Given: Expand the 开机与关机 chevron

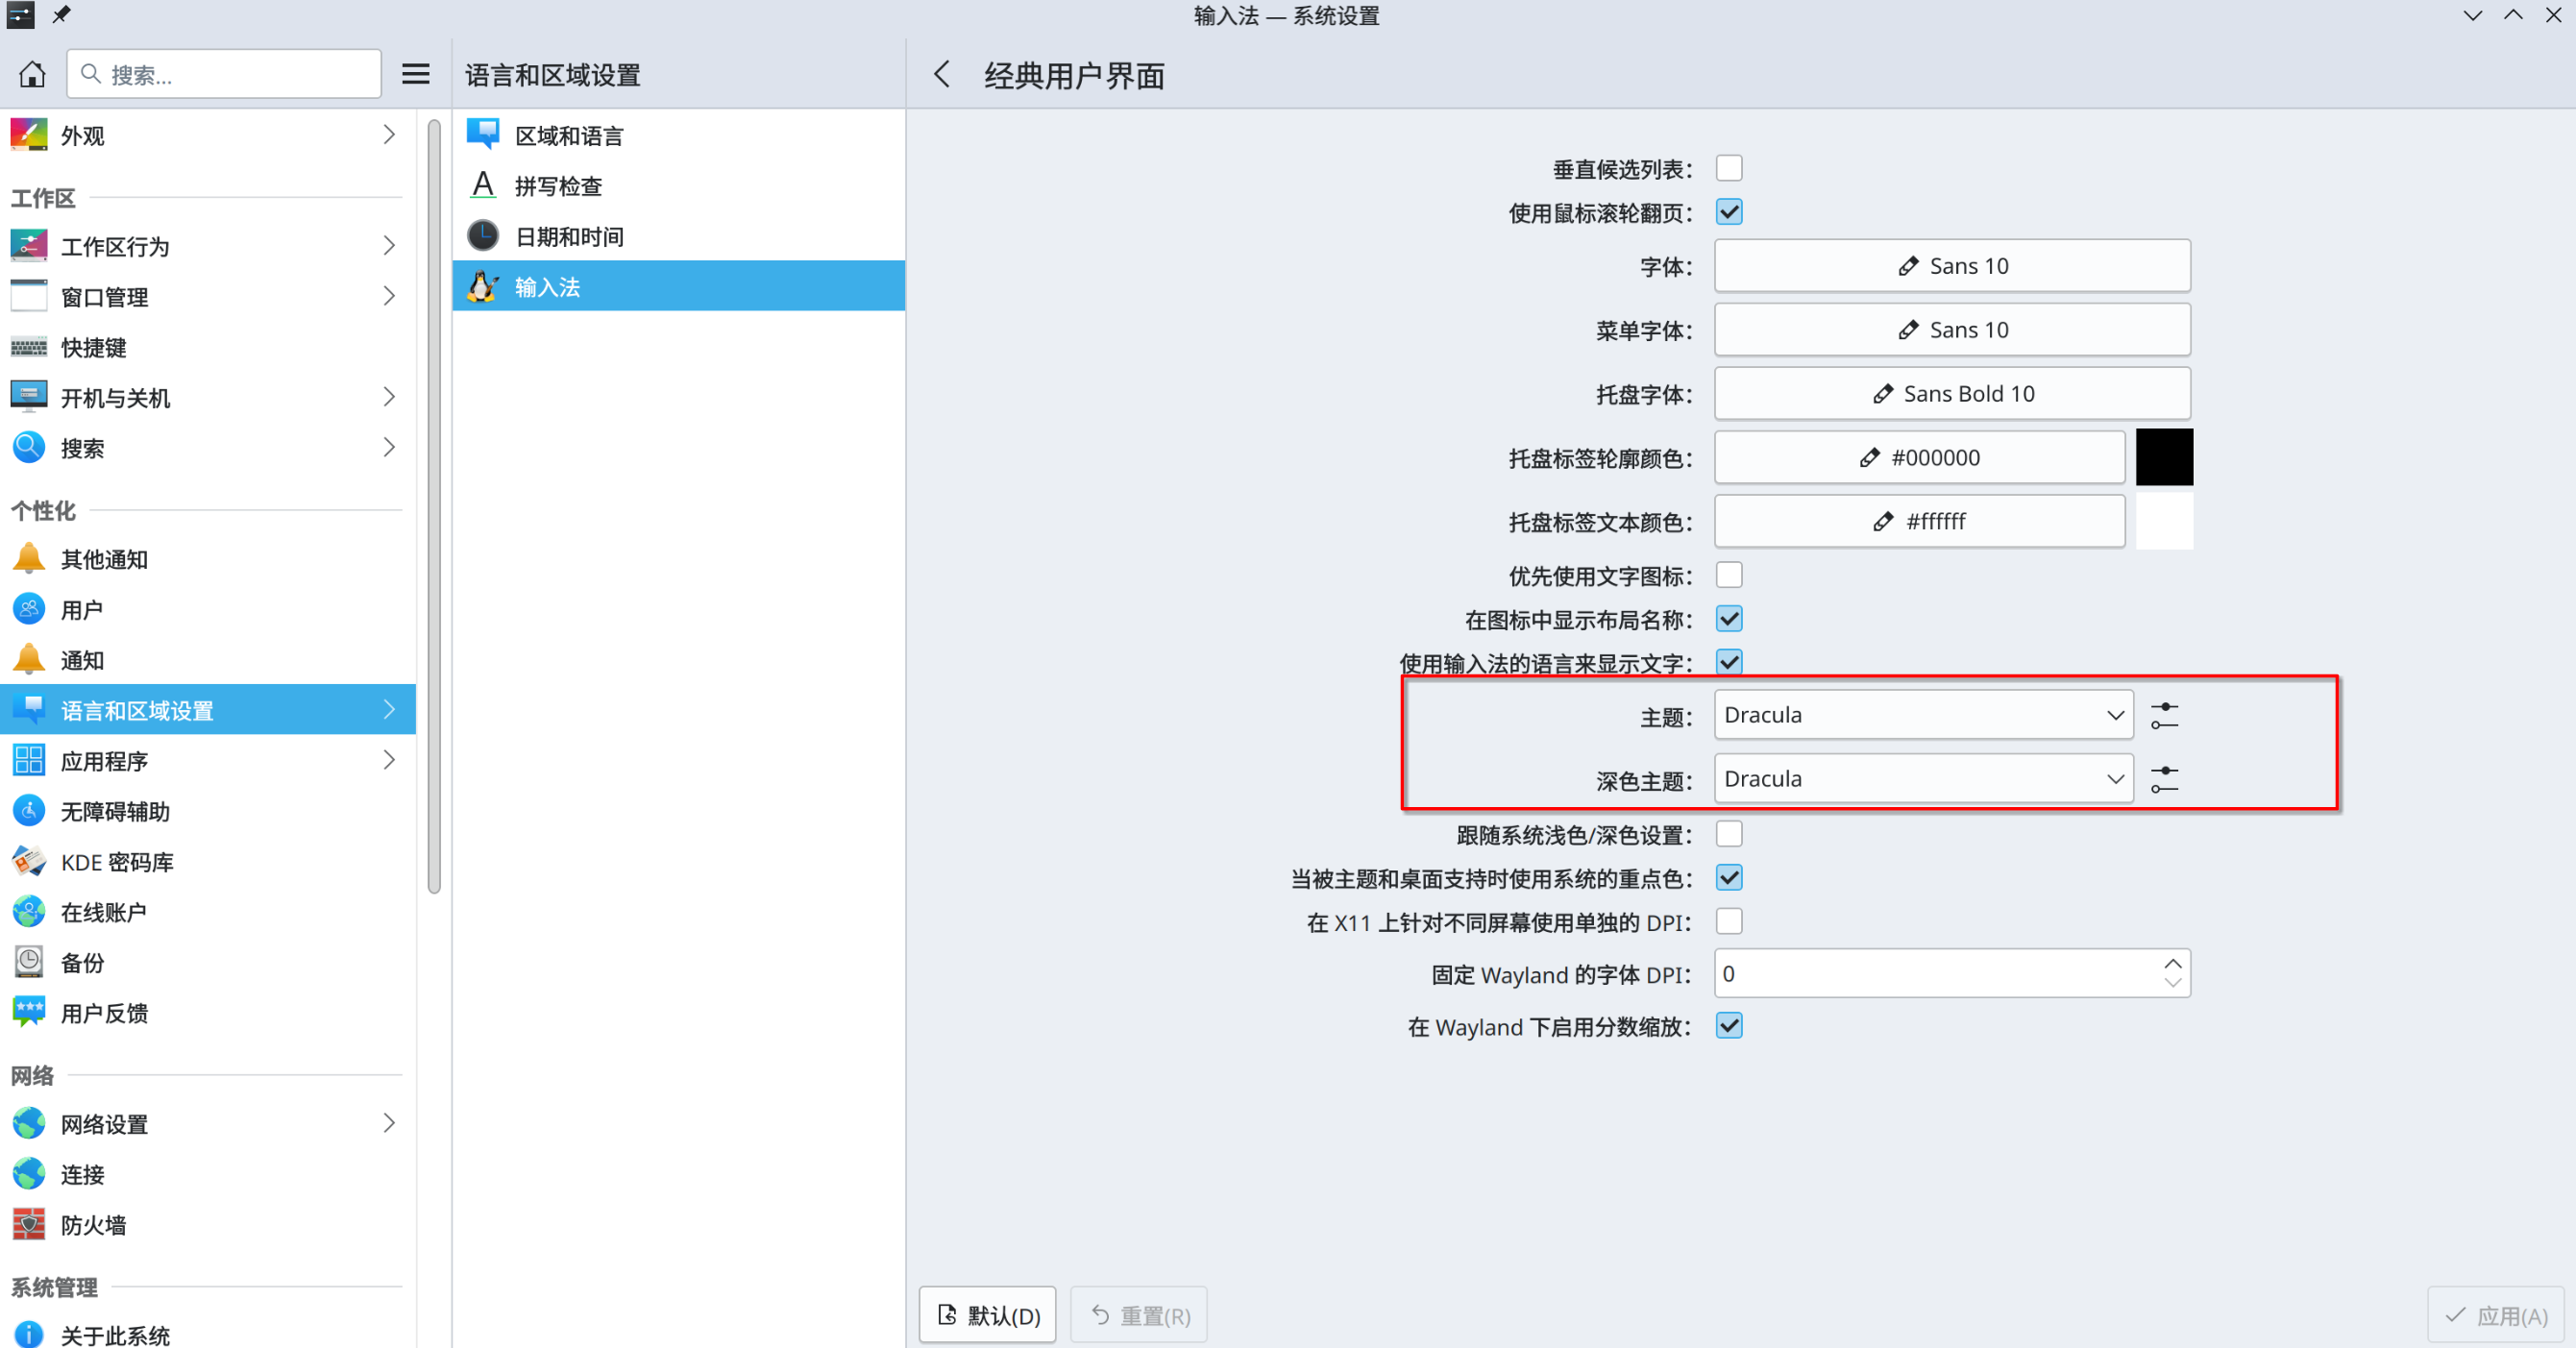Looking at the screenshot, I should point(389,397).
